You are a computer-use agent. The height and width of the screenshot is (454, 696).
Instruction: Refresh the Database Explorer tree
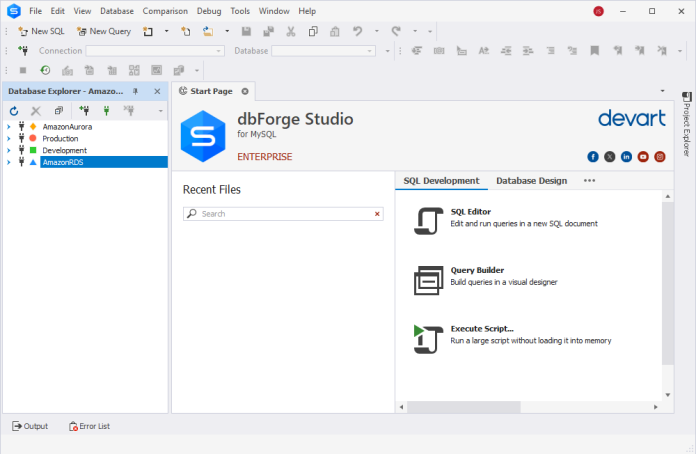tap(14, 110)
